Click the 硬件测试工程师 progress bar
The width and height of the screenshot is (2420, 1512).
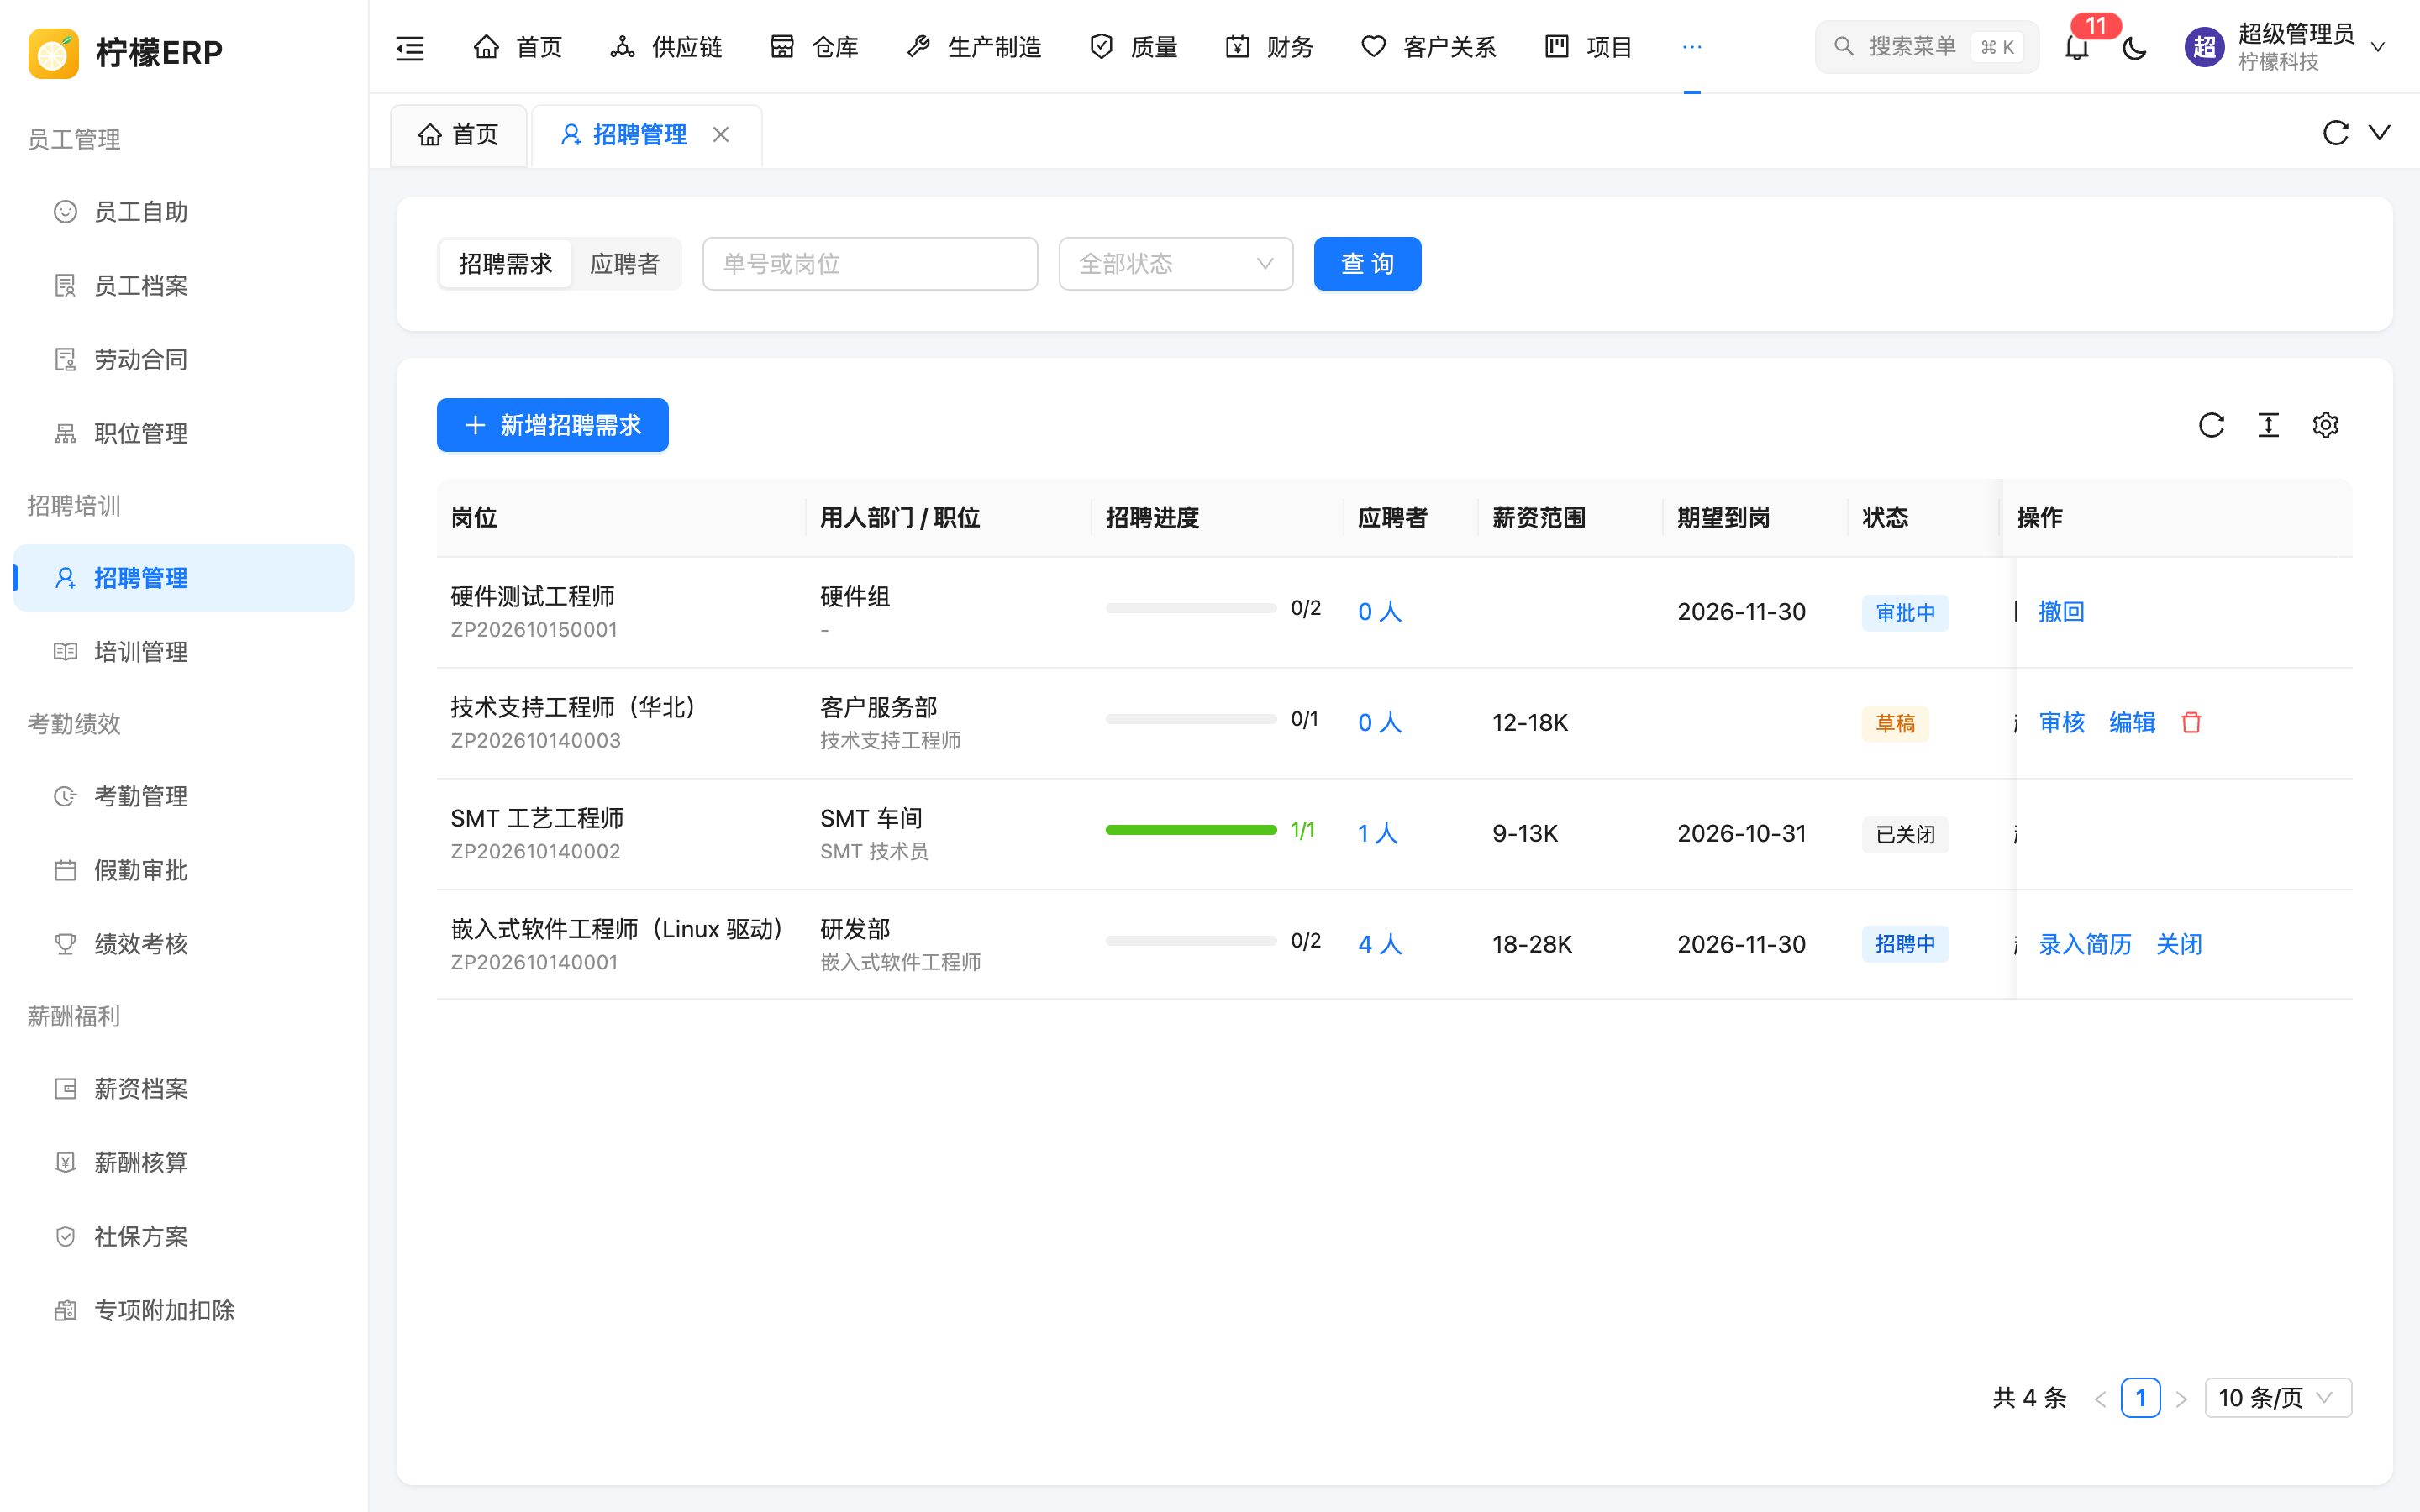coord(1191,608)
